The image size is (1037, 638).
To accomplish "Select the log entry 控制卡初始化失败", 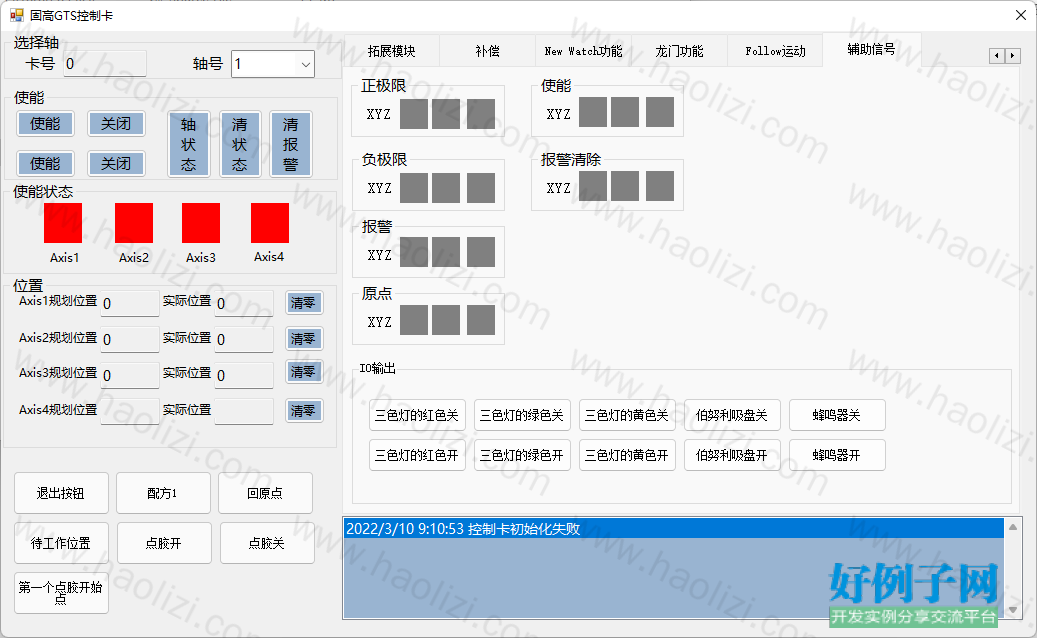I will click(673, 529).
